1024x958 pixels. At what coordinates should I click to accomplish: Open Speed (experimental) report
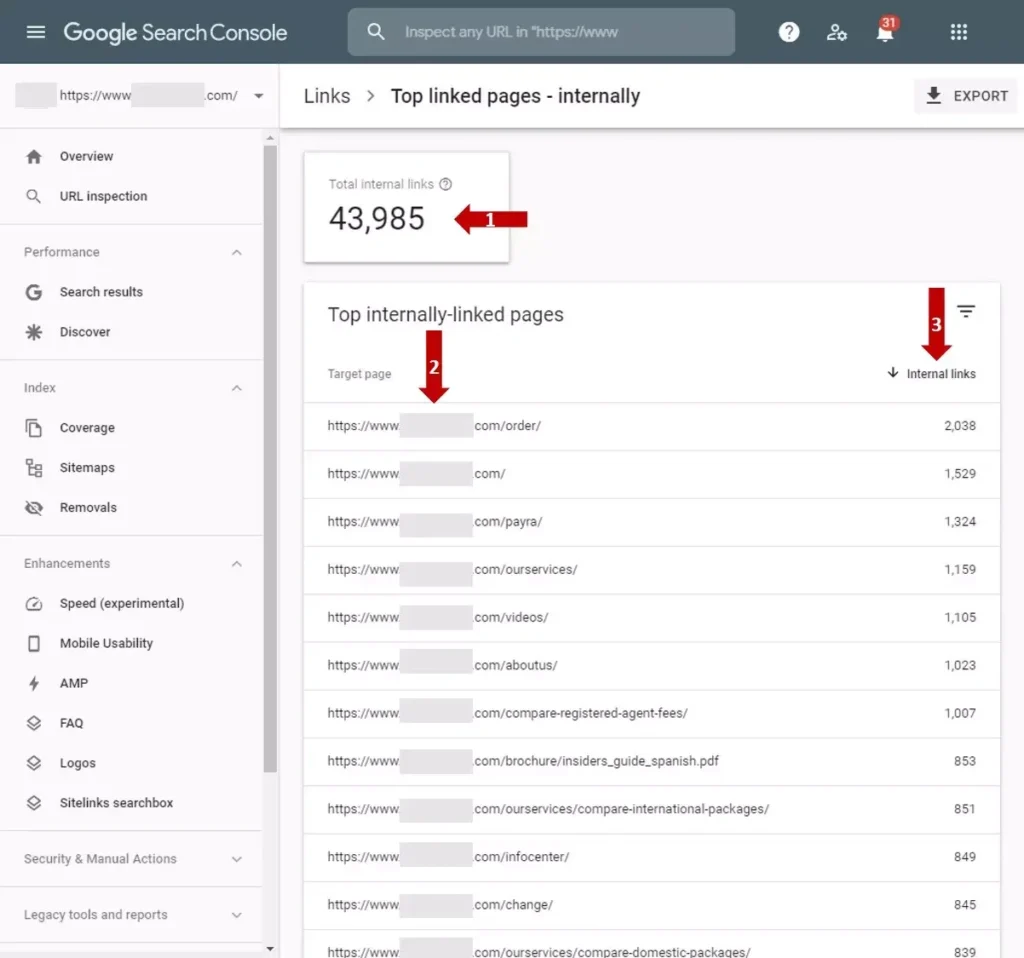coord(122,604)
